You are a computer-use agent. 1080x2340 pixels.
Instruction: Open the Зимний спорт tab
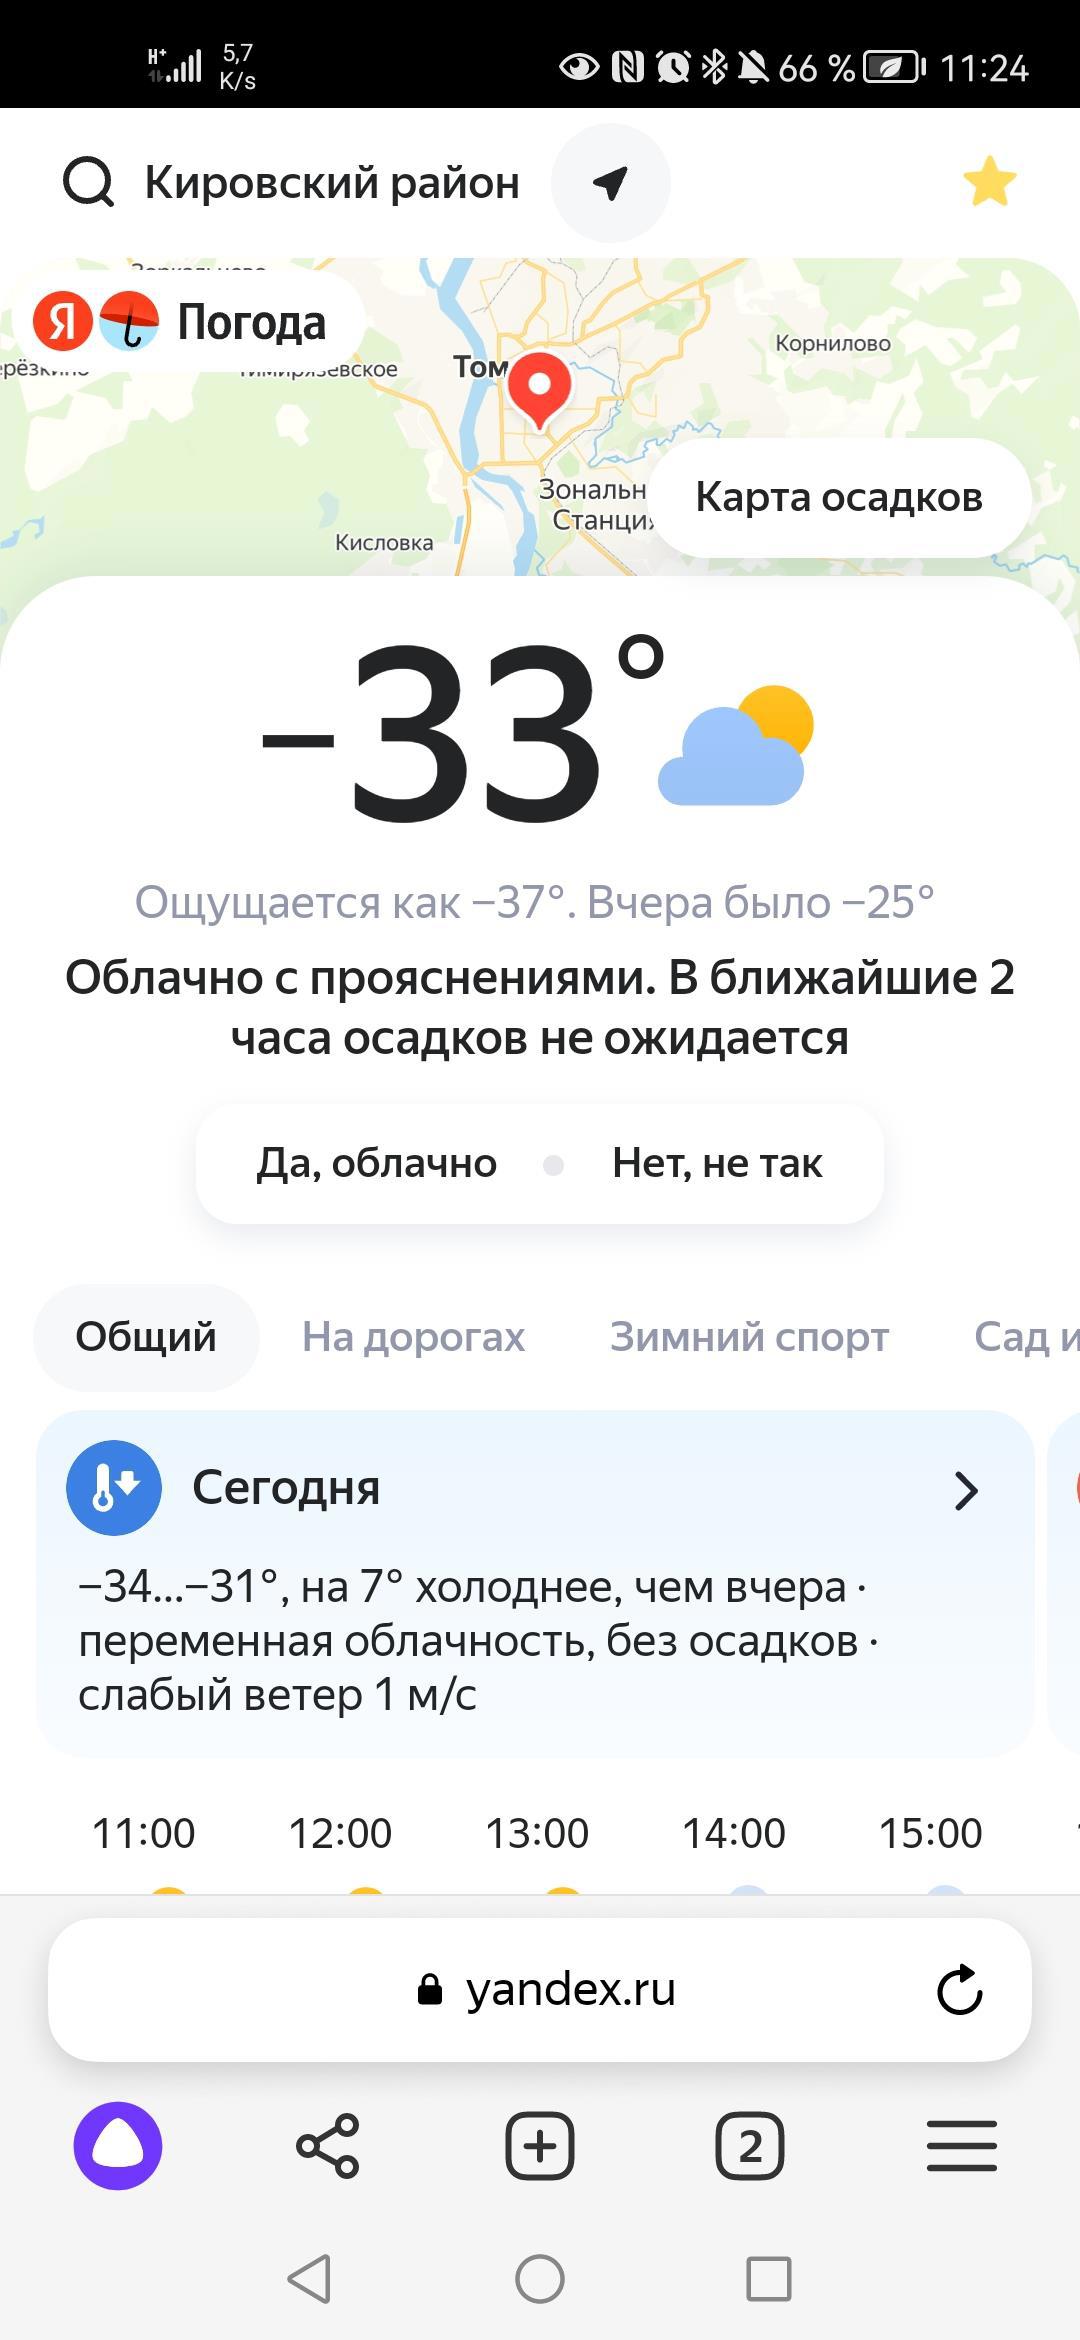click(749, 1337)
